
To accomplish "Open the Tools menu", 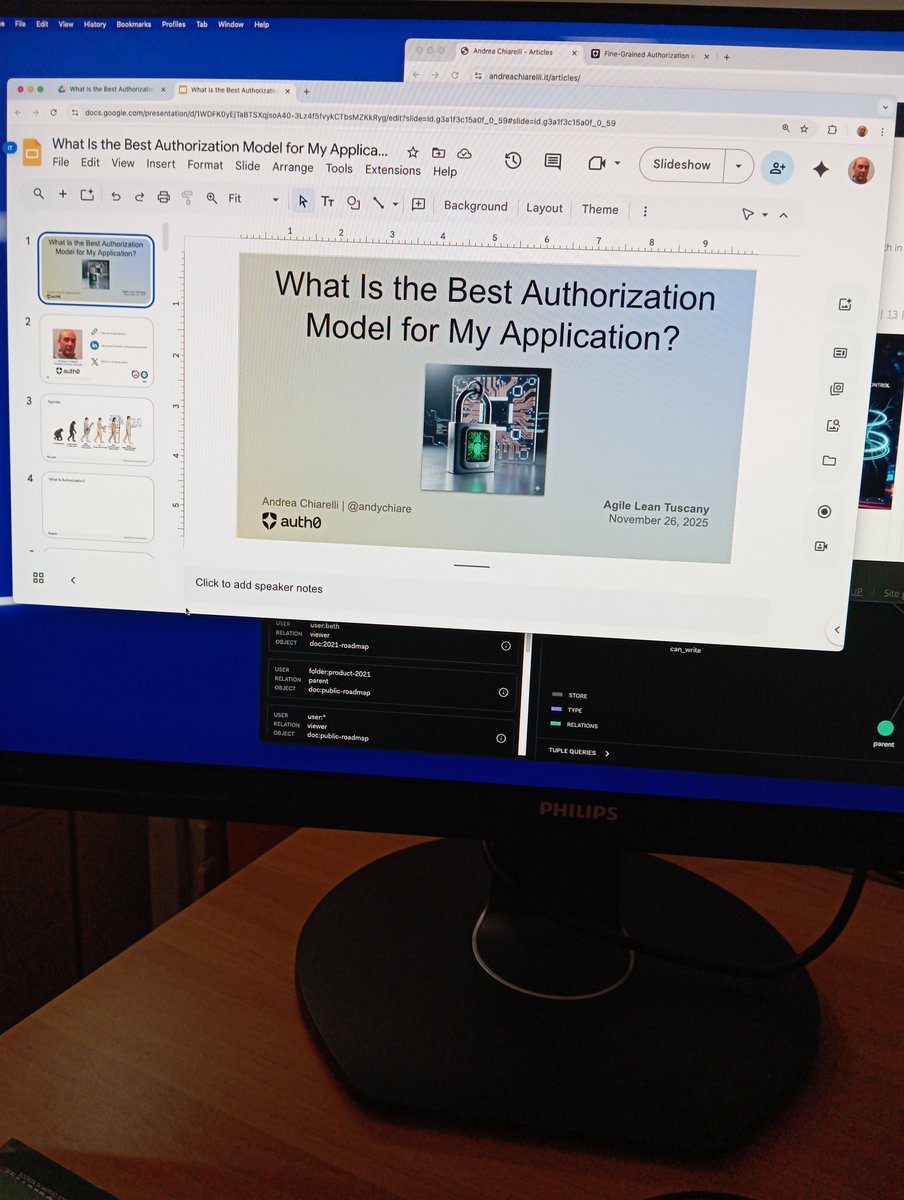I will [339, 168].
